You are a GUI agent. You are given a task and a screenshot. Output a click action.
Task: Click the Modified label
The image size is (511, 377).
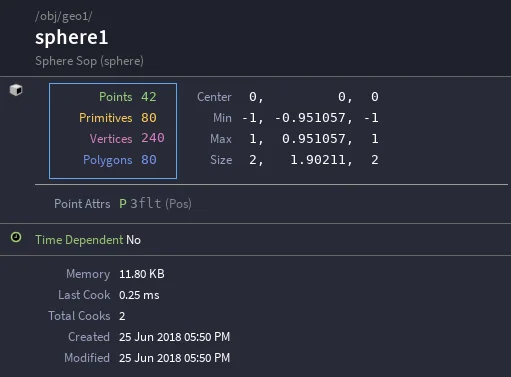pos(87,358)
